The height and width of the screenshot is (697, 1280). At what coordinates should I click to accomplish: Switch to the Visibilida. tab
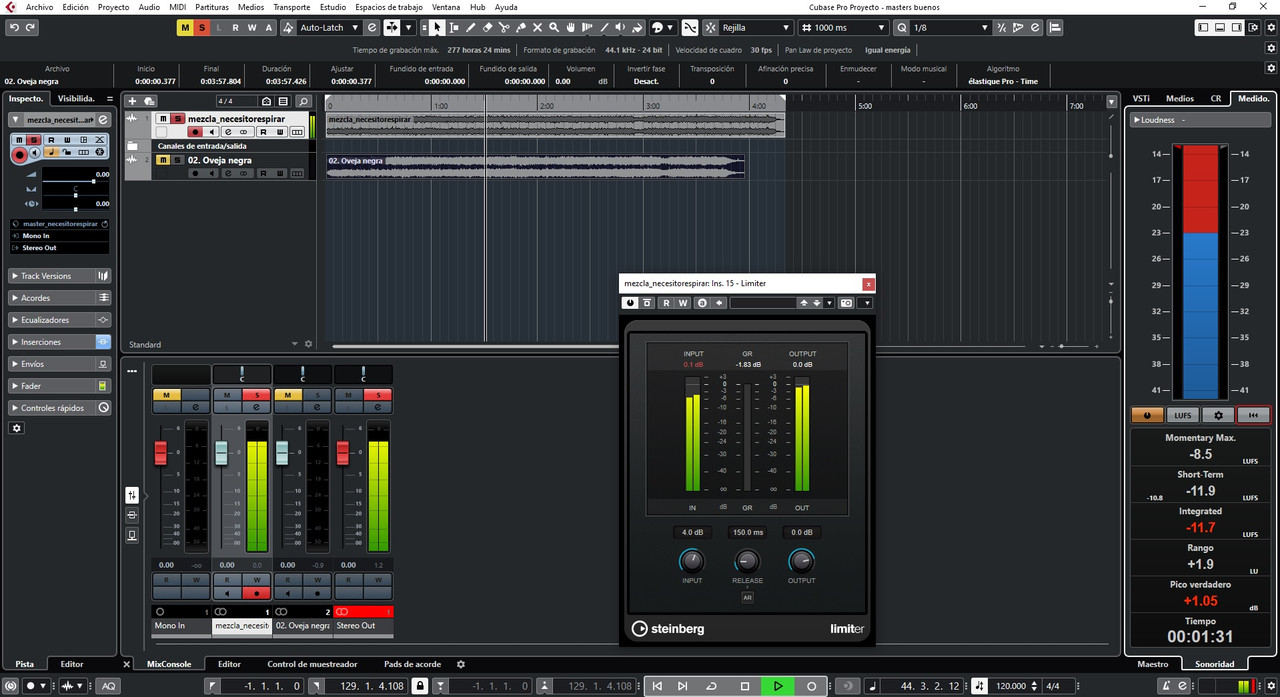point(76,98)
